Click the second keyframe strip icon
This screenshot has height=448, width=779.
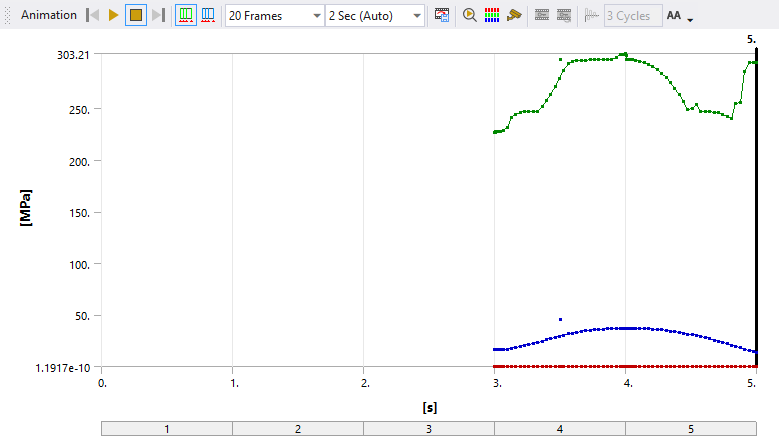pyautogui.click(x=564, y=15)
